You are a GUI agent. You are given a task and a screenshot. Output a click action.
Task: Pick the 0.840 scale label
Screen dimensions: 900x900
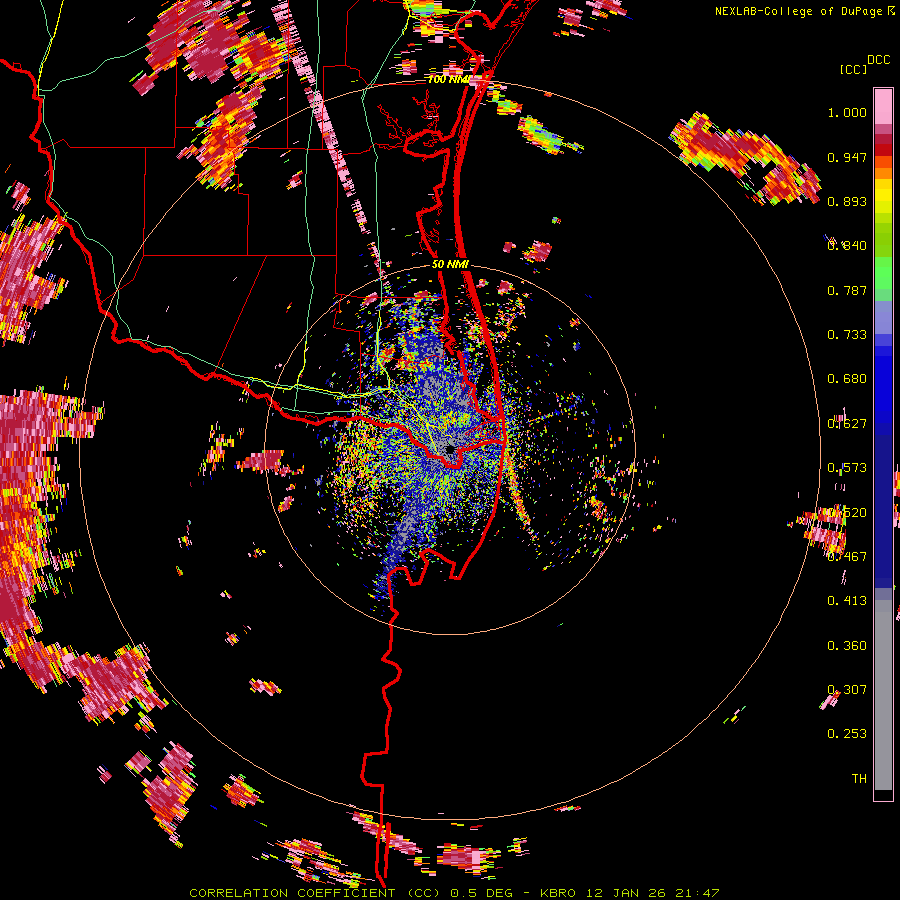pyautogui.click(x=847, y=246)
